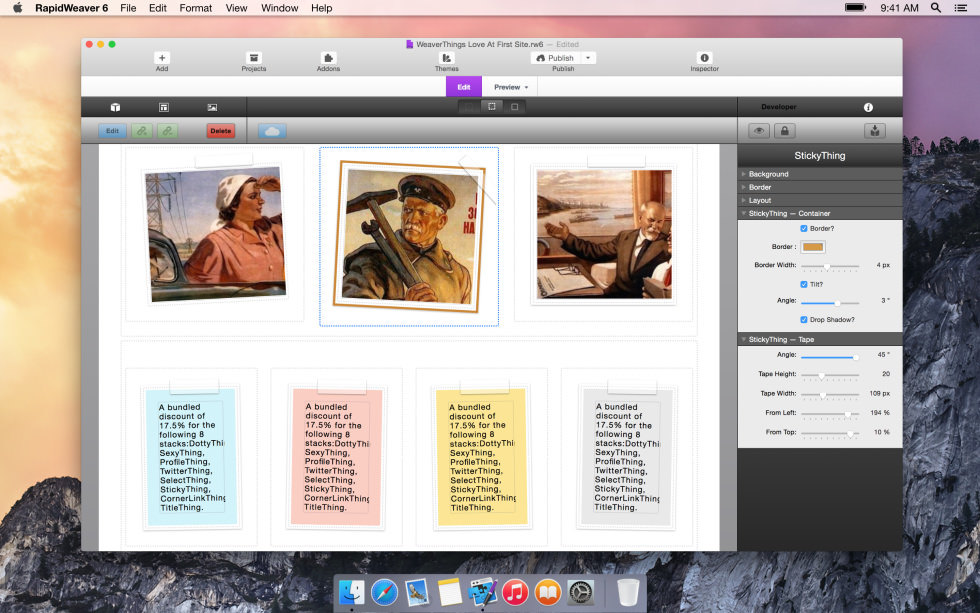Image resolution: width=980 pixels, height=613 pixels.
Task: Open iTunes from the Dock
Action: coord(515,592)
